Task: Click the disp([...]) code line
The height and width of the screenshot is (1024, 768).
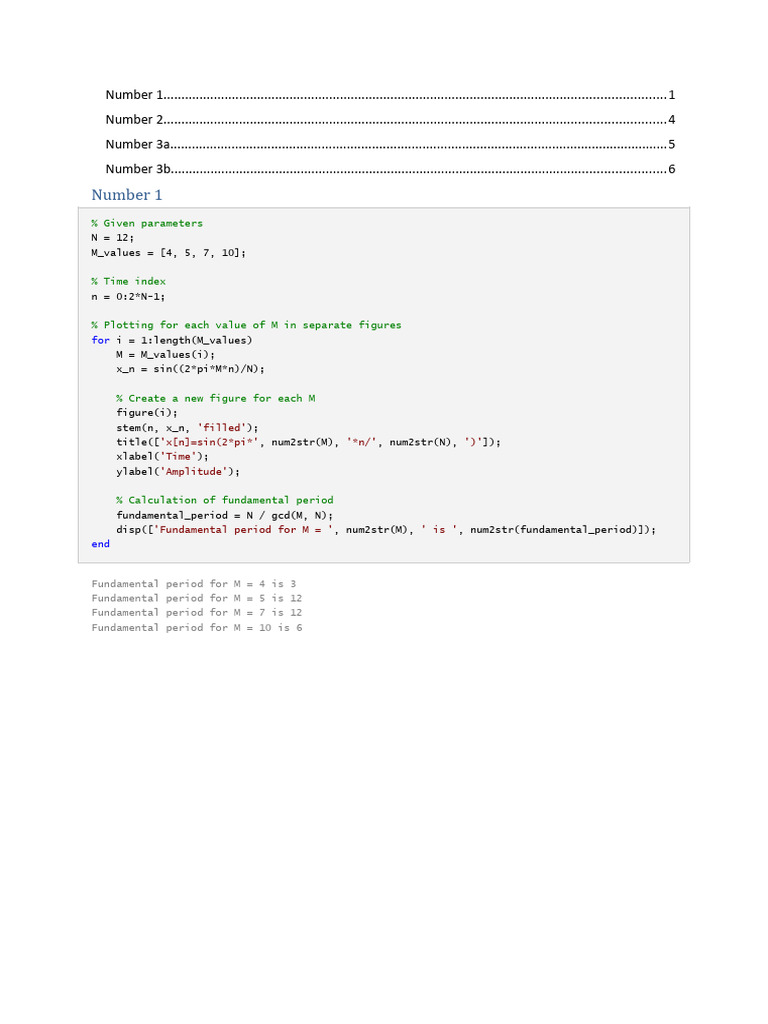Action: point(386,530)
